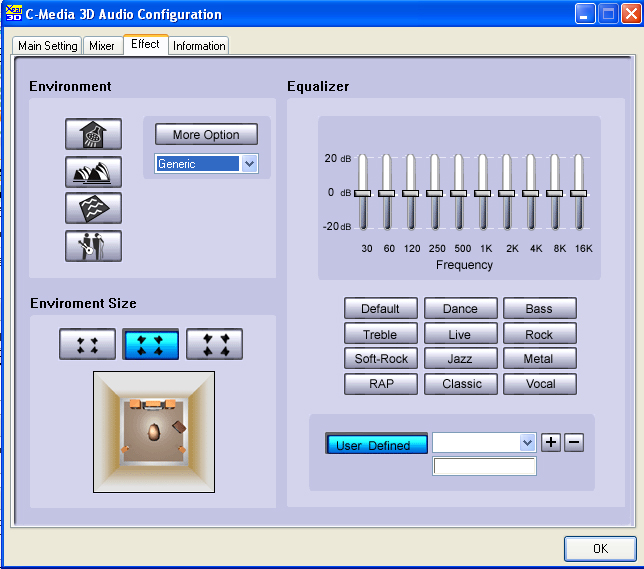Click the 250 Hz equalizer slider handle
Screen dimensions: 644x569
[435, 193]
